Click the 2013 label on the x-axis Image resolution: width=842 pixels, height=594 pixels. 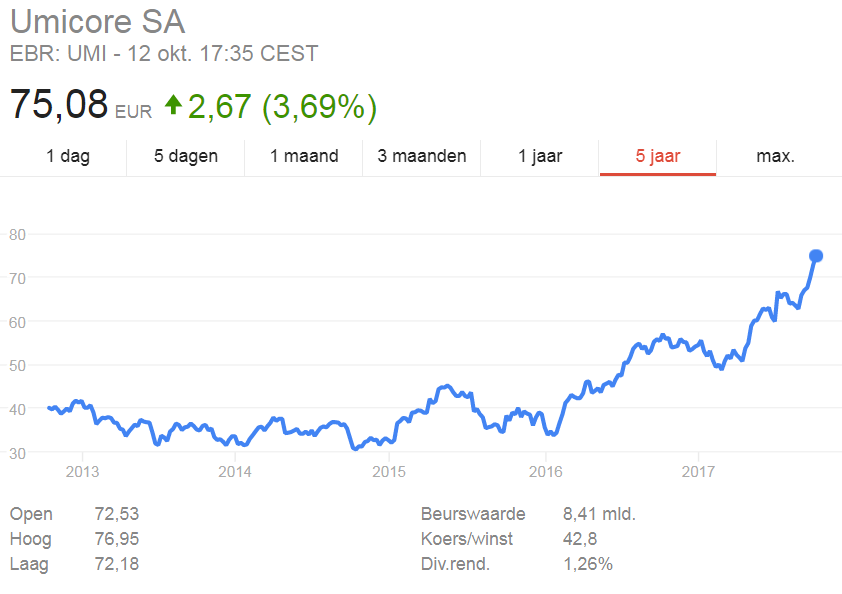(x=82, y=472)
